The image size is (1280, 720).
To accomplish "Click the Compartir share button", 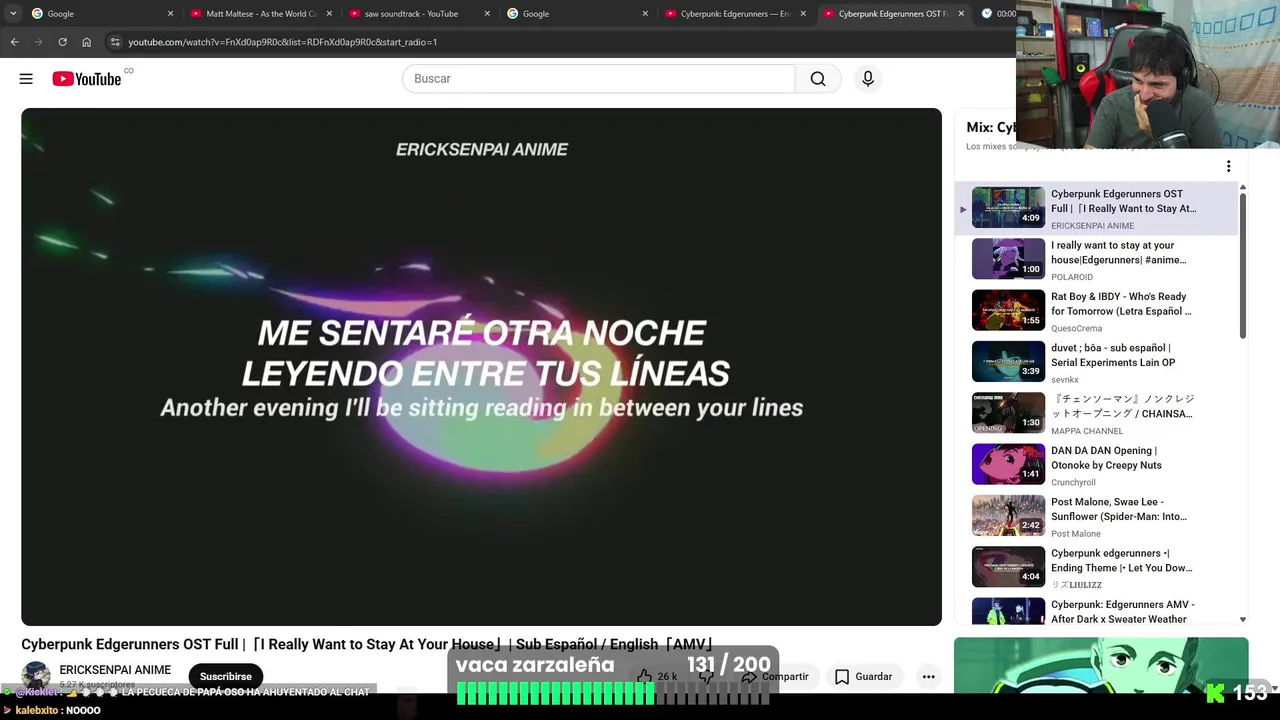I will (x=775, y=677).
